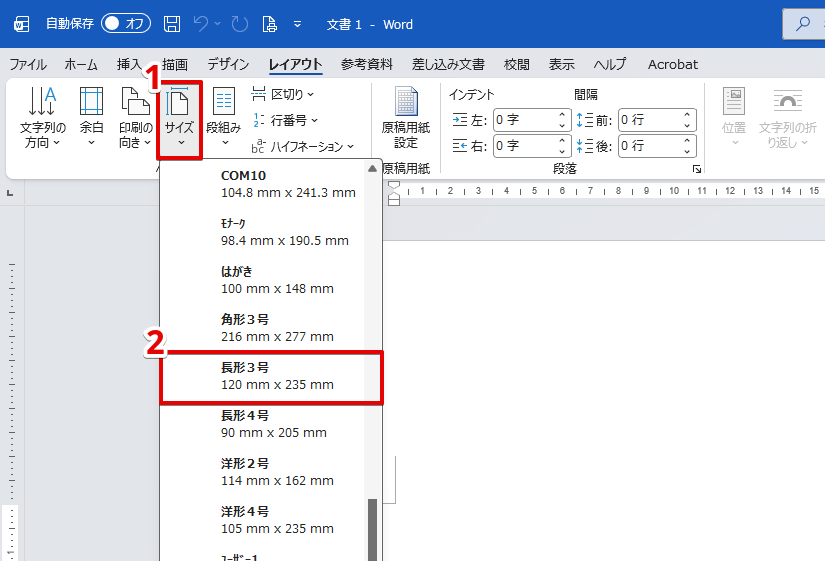Open the 印刷の向き orientation tool
The height and width of the screenshot is (561, 825).
(135, 118)
